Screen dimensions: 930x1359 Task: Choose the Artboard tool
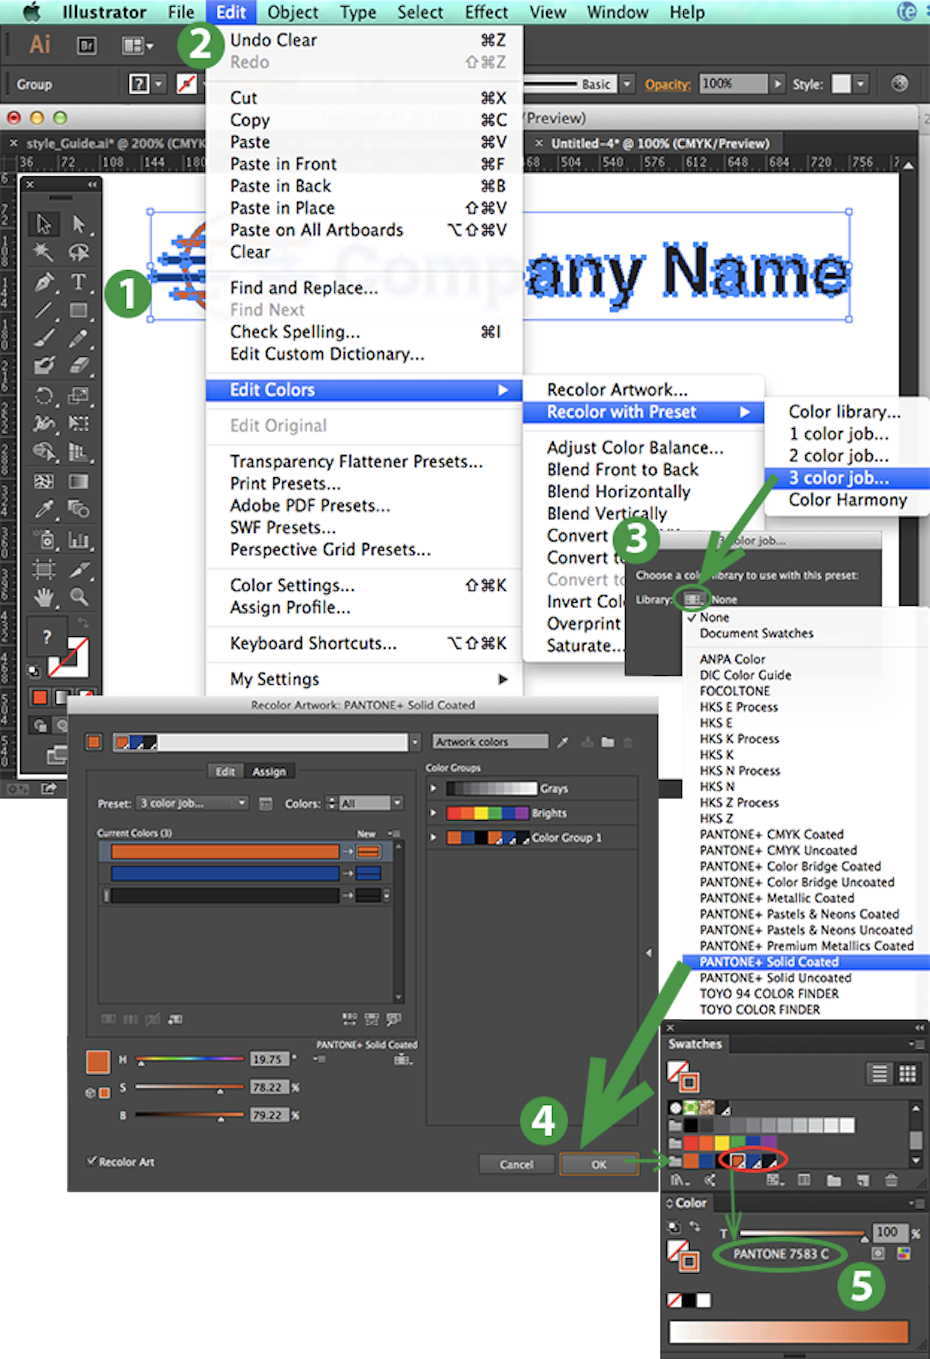pyautogui.click(x=43, y=570)
